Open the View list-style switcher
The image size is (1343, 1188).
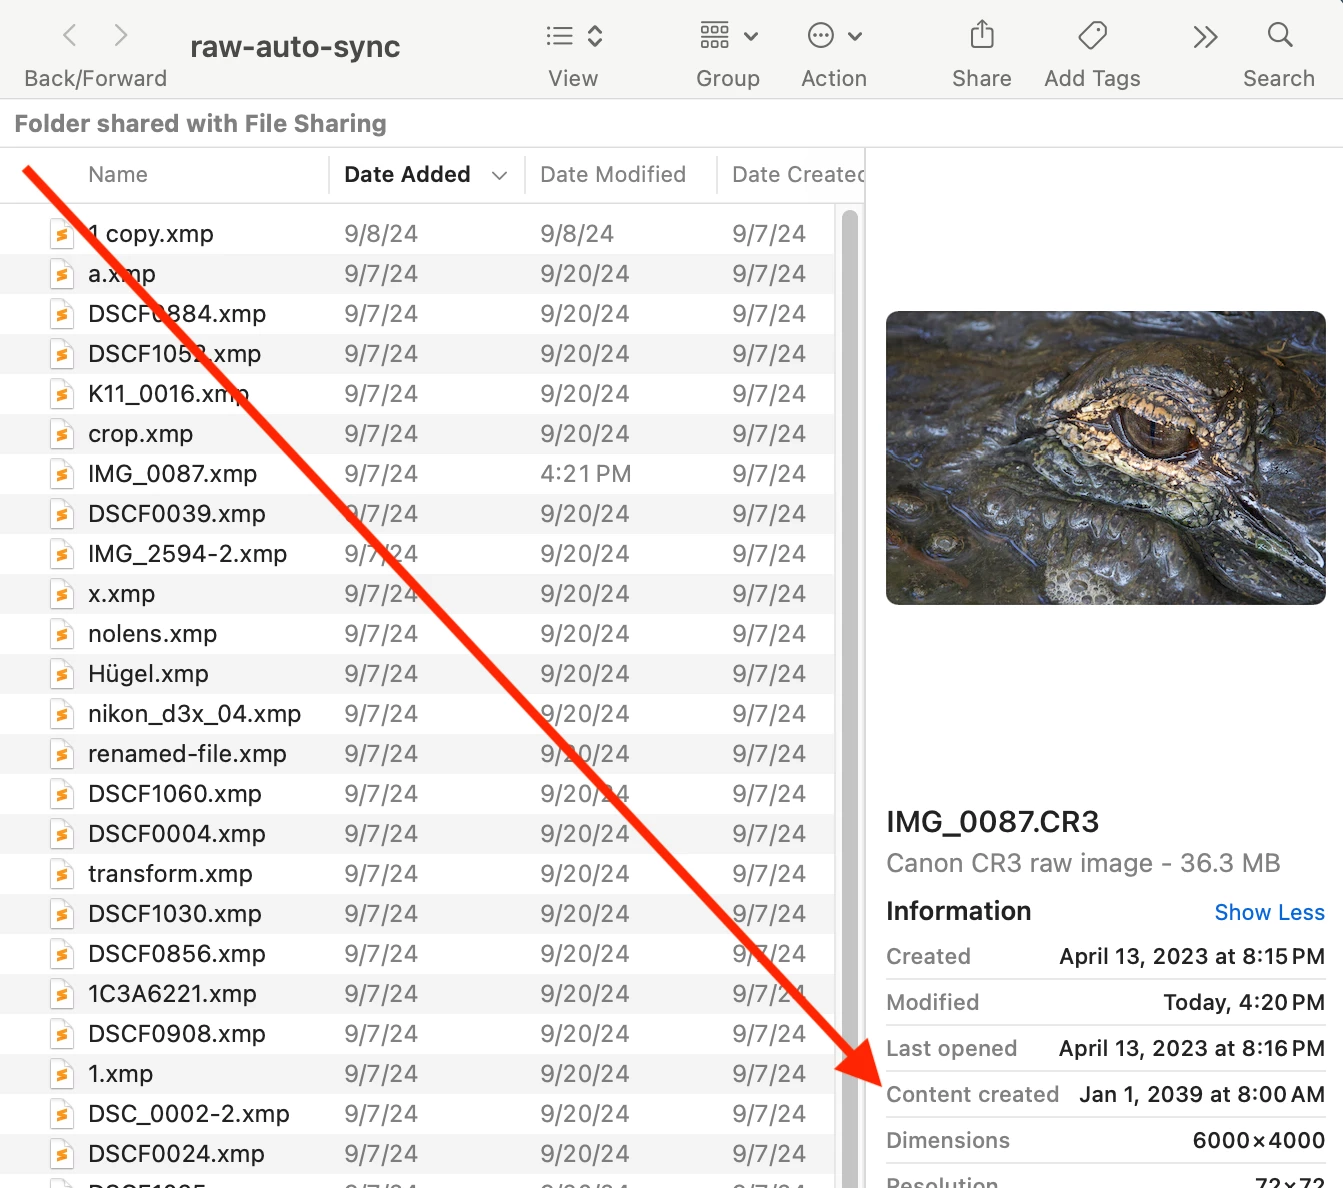pyautogui.click(x=574, y=37)
